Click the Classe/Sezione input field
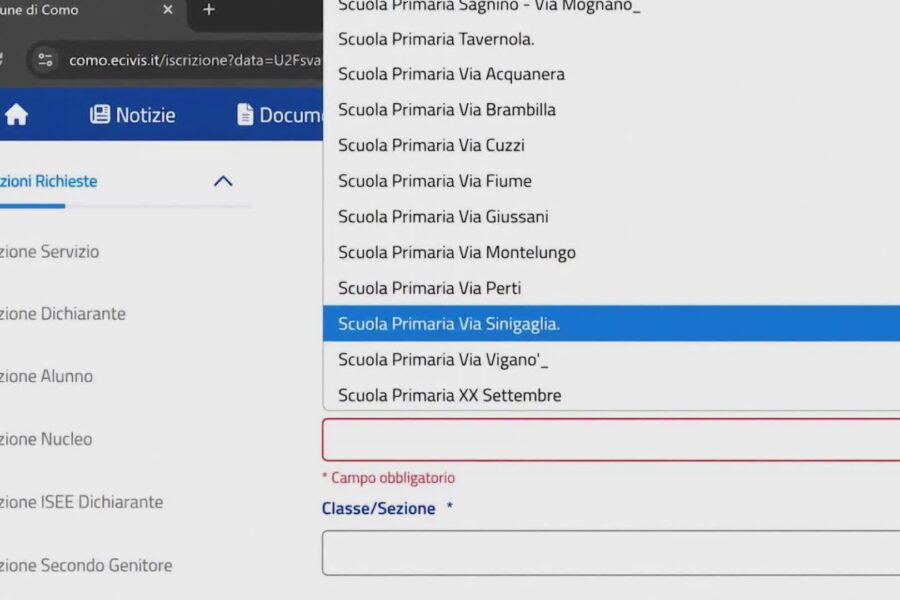Viewport: 900px width, 600px height. [611, 553]
